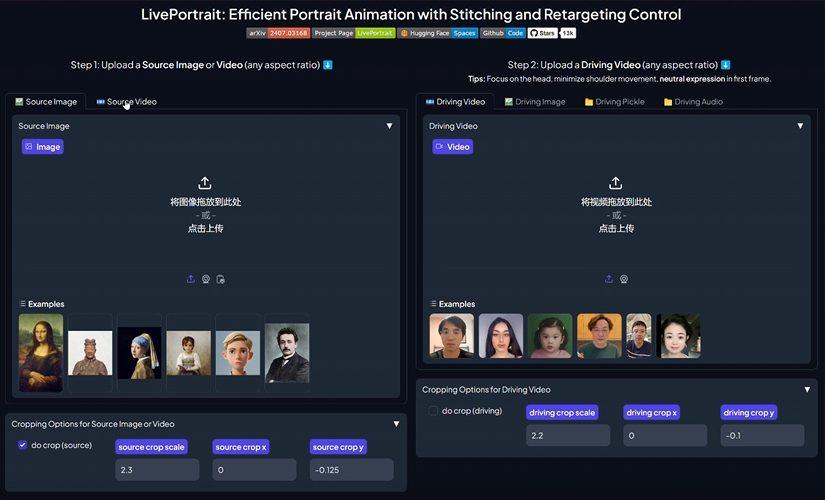Image resolution: width=825 pixels, height=500 pixels.
Task: Click webcam icon in Source Image panel
Action: (x=206, y=279)
